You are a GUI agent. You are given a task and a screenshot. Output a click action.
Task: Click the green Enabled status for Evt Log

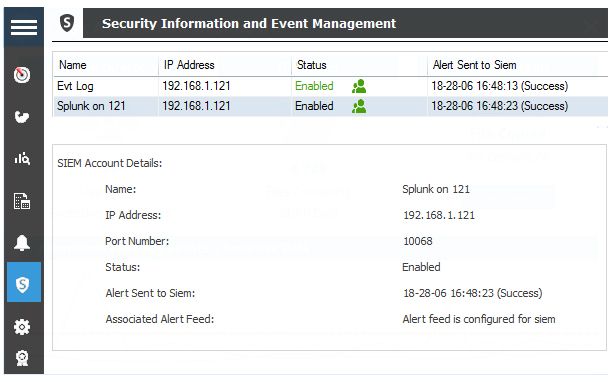pos(314,86)
